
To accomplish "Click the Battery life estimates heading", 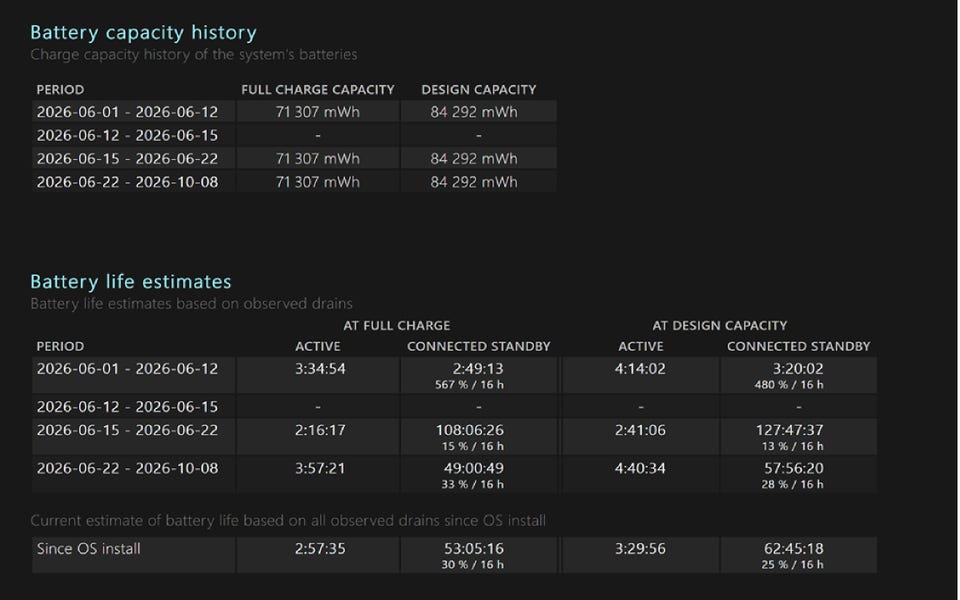I will (130, 282).
